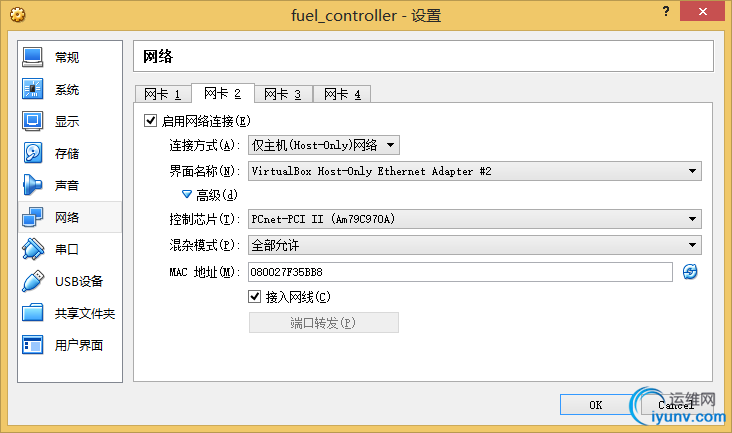Uncheck the 接入网线 (cable connected) checkbox

pos(254,297)
